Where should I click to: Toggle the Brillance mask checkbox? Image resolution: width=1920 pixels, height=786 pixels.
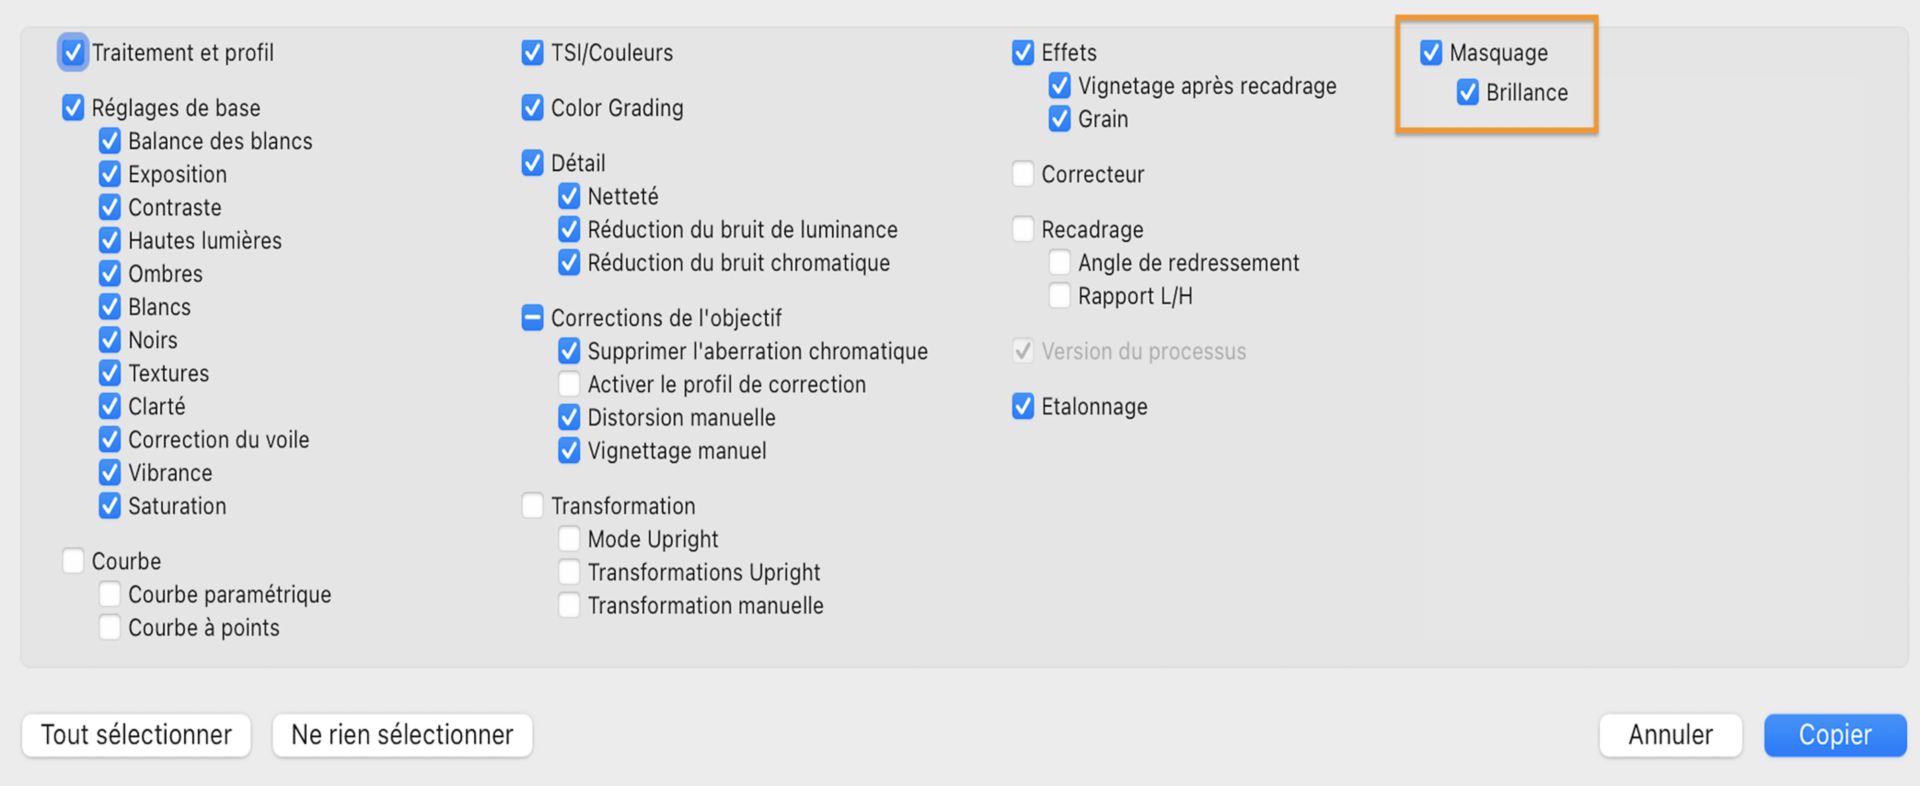pos(1467,92)
